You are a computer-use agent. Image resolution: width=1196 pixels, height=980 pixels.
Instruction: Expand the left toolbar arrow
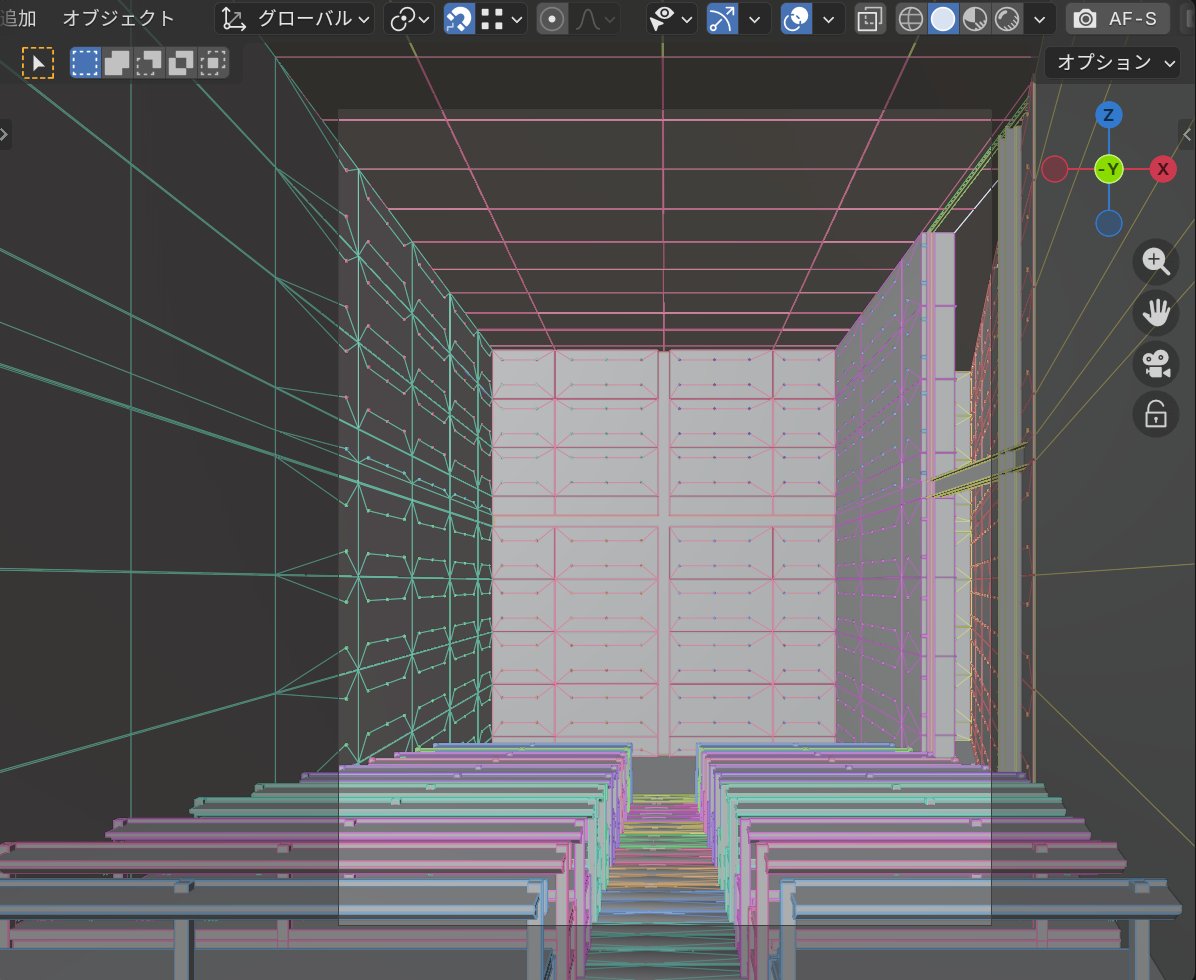point(5,135)
